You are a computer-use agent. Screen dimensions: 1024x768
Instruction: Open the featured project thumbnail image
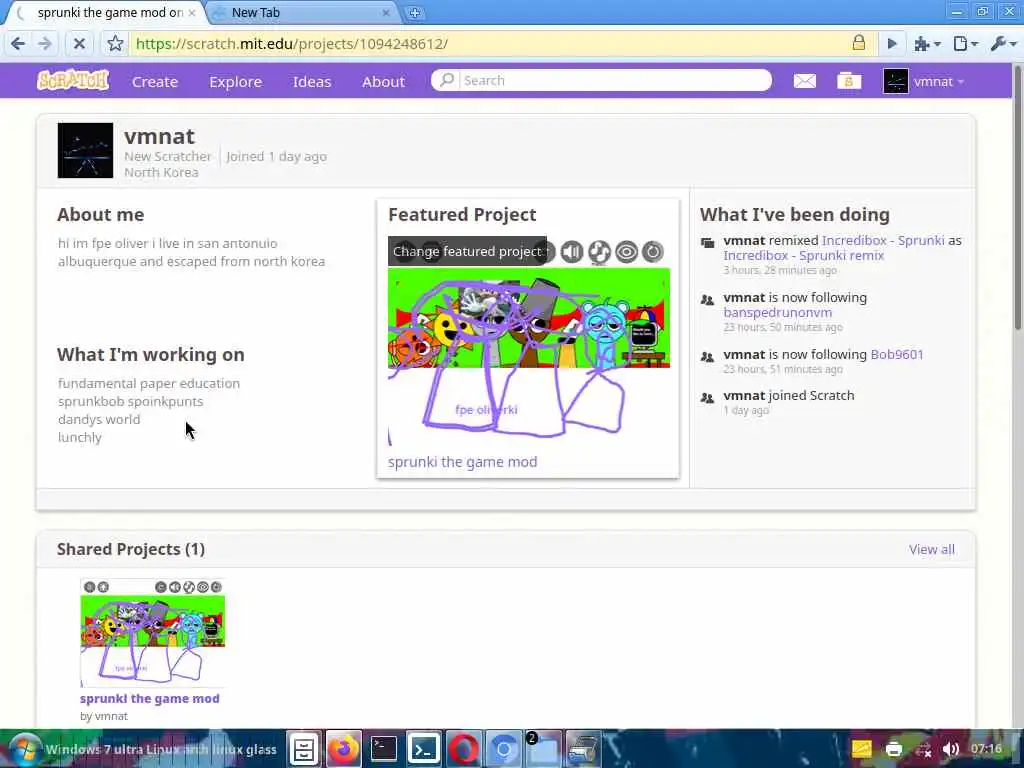[x=529, y=343]
